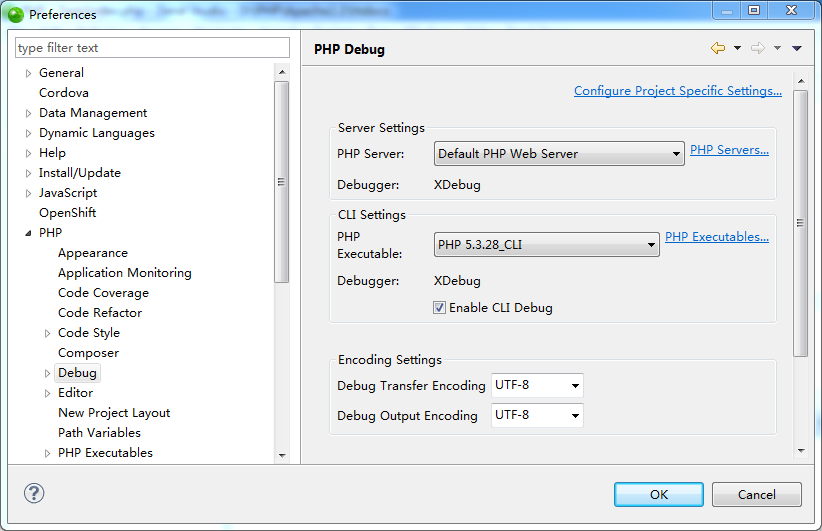The height and width of the screenshot is (531, 822).
Task: Expand the Dynamic Languages node
Action: tap(28, 133)
